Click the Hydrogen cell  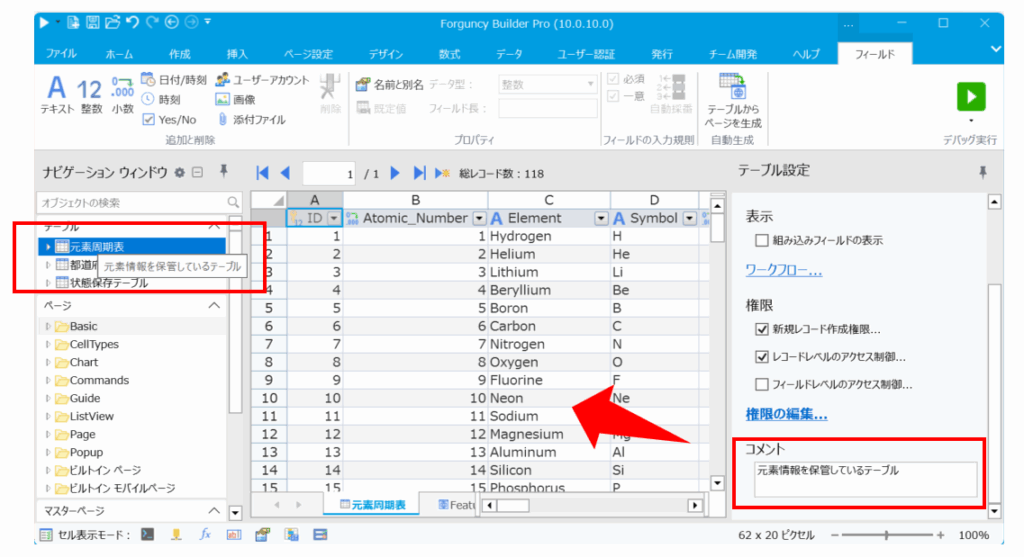[549, 236]
